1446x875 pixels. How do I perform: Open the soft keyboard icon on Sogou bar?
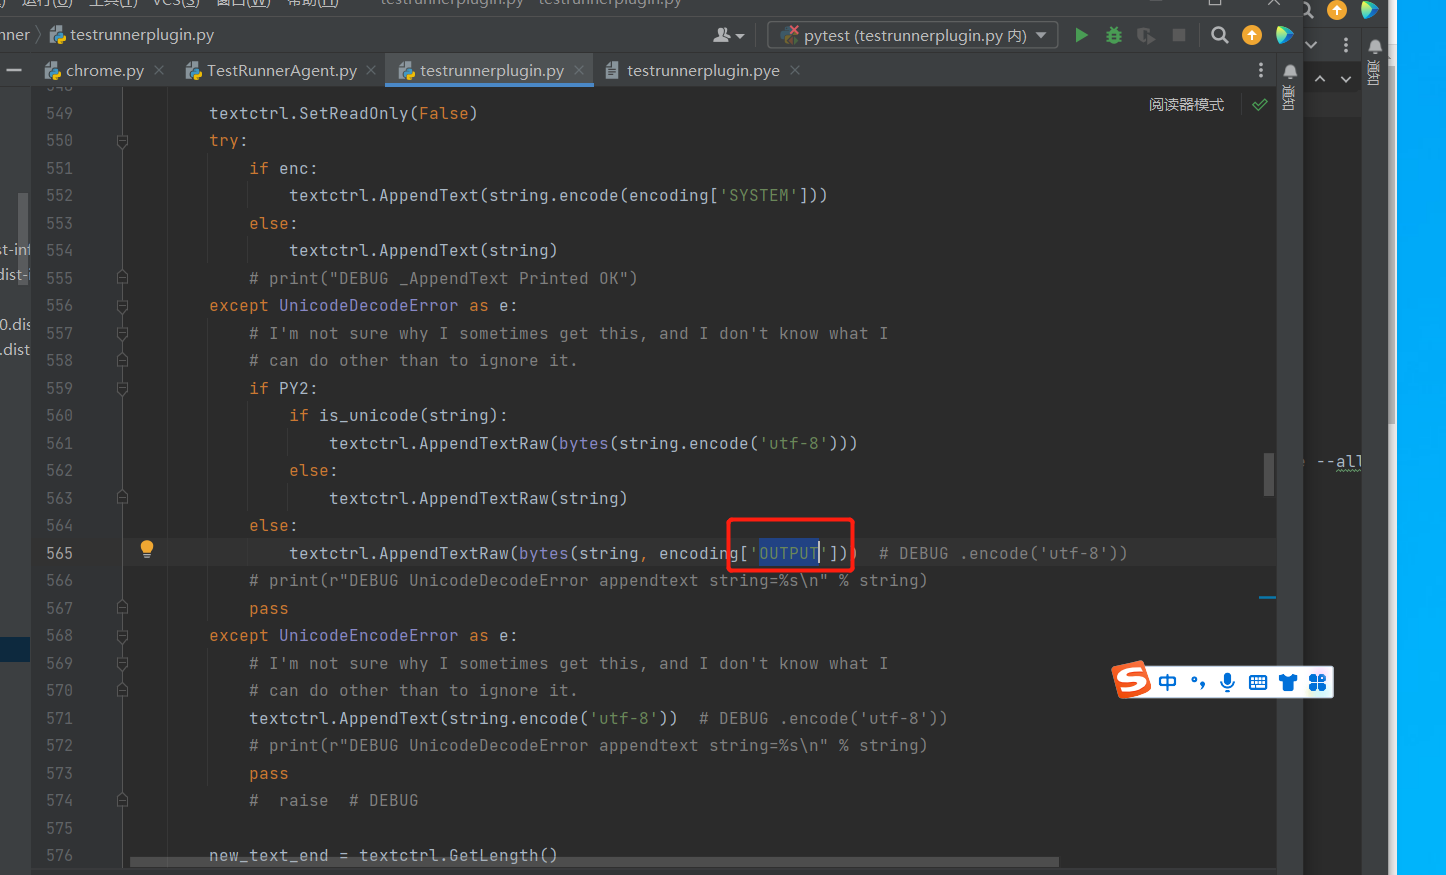click(1258, 682)
